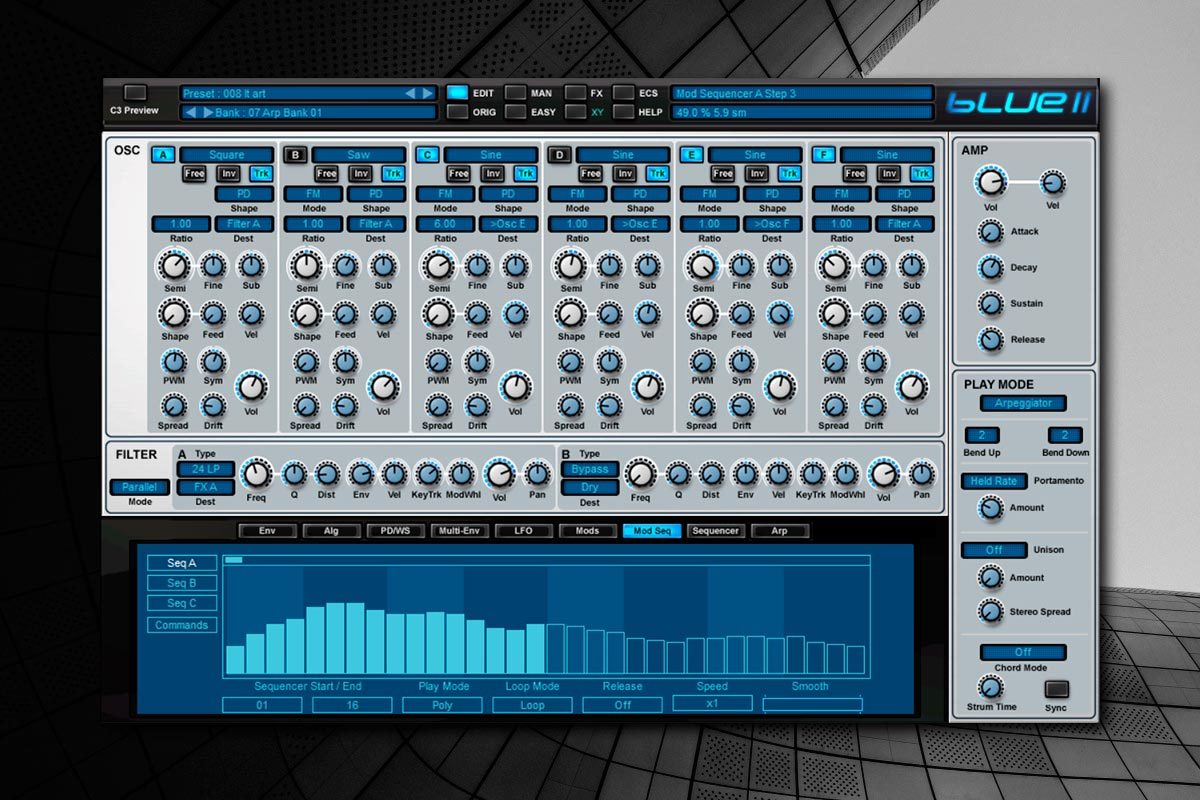
Task: Click the Commands button
Action: (182, 625)
